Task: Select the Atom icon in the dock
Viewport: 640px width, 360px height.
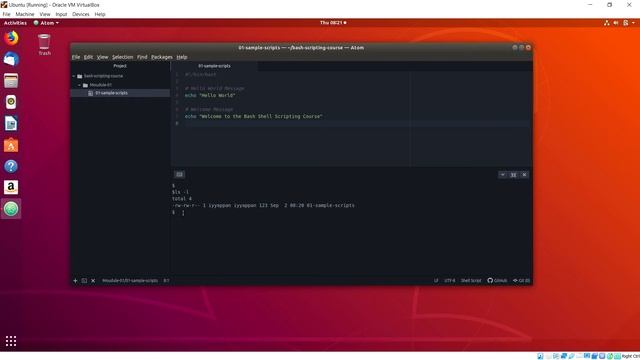Action: [x=11, y=209]
